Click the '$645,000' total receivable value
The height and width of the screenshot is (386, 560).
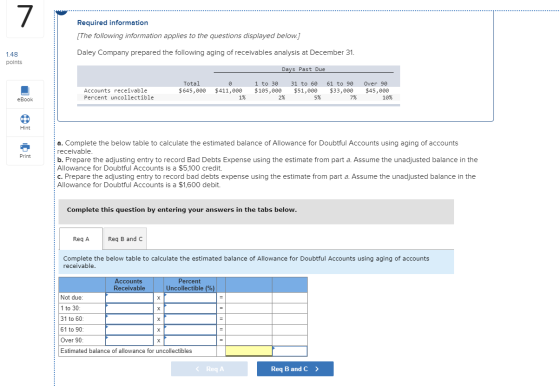pyautogui.click(x=192, y=91)
